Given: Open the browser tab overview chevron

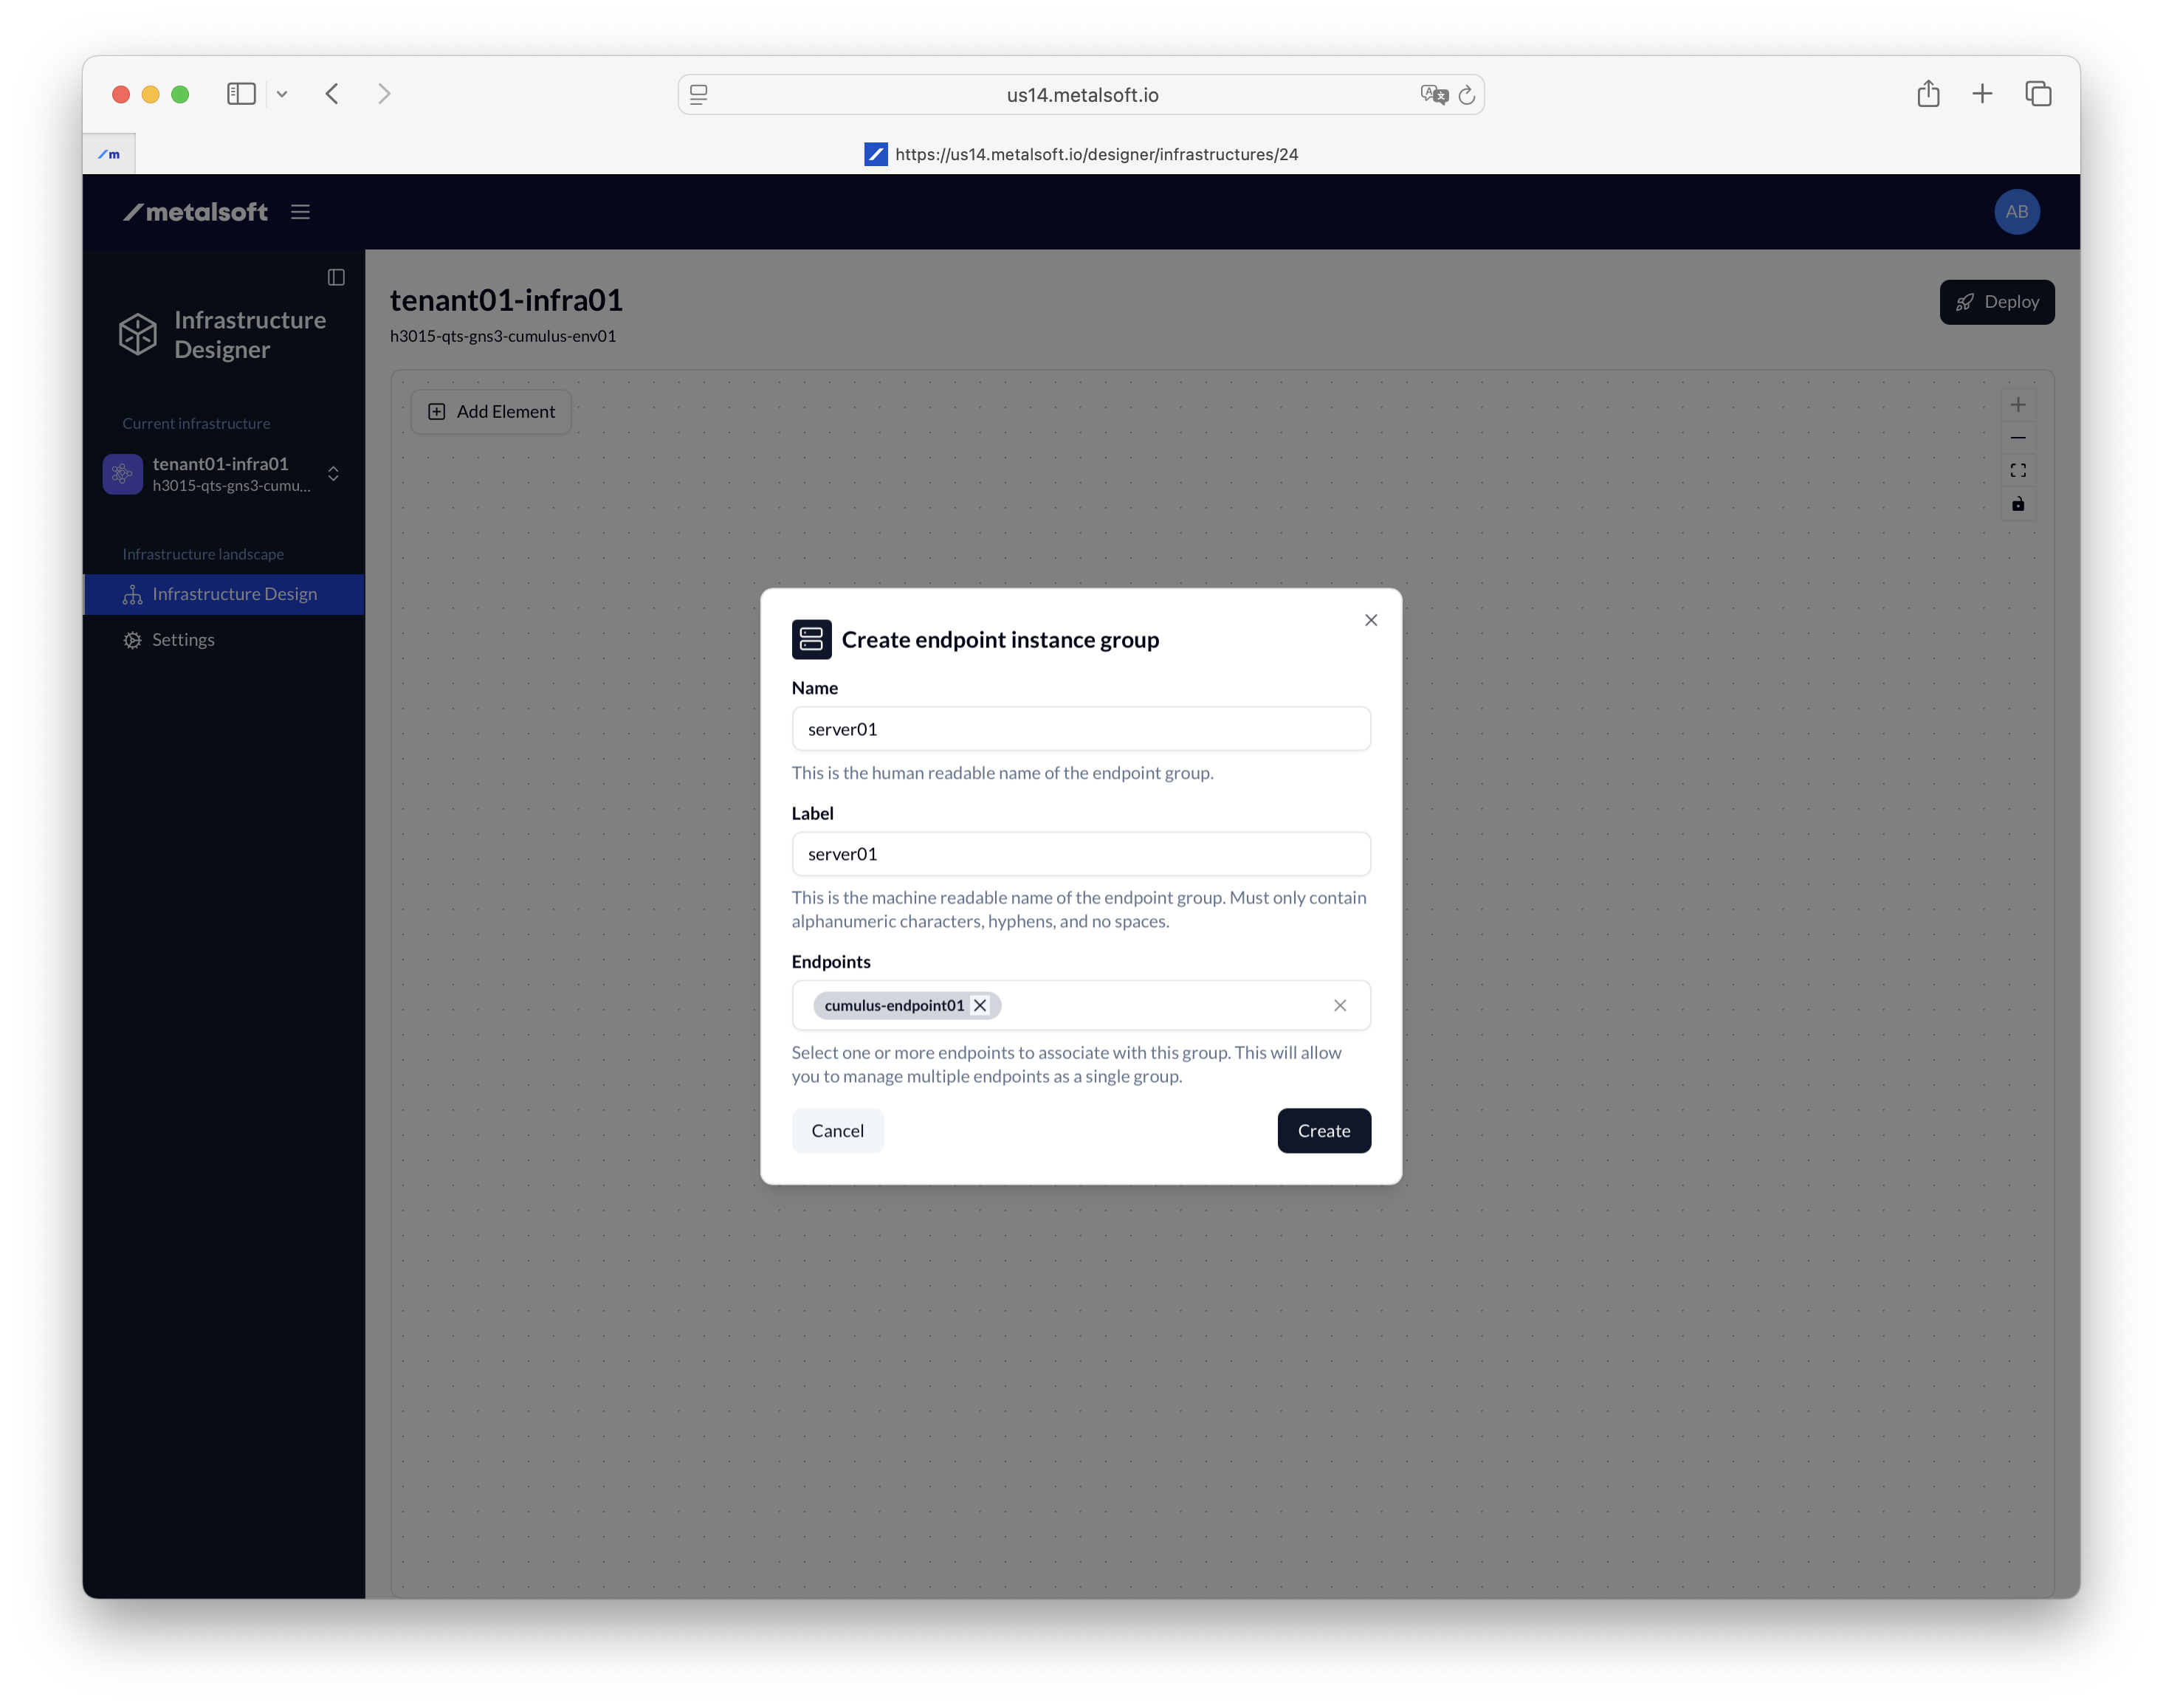Looking at the screenshot, I should (x=282, y=93).
